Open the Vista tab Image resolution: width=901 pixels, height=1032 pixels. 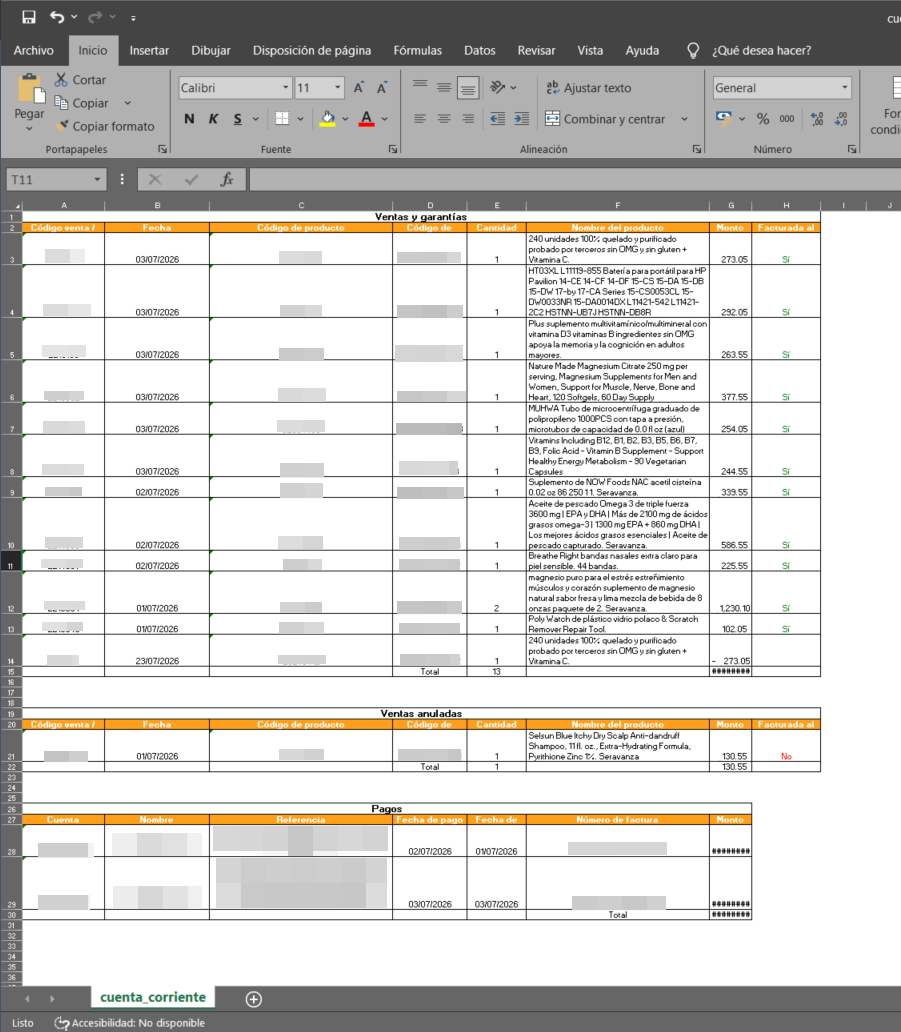(x=590, y=51)
